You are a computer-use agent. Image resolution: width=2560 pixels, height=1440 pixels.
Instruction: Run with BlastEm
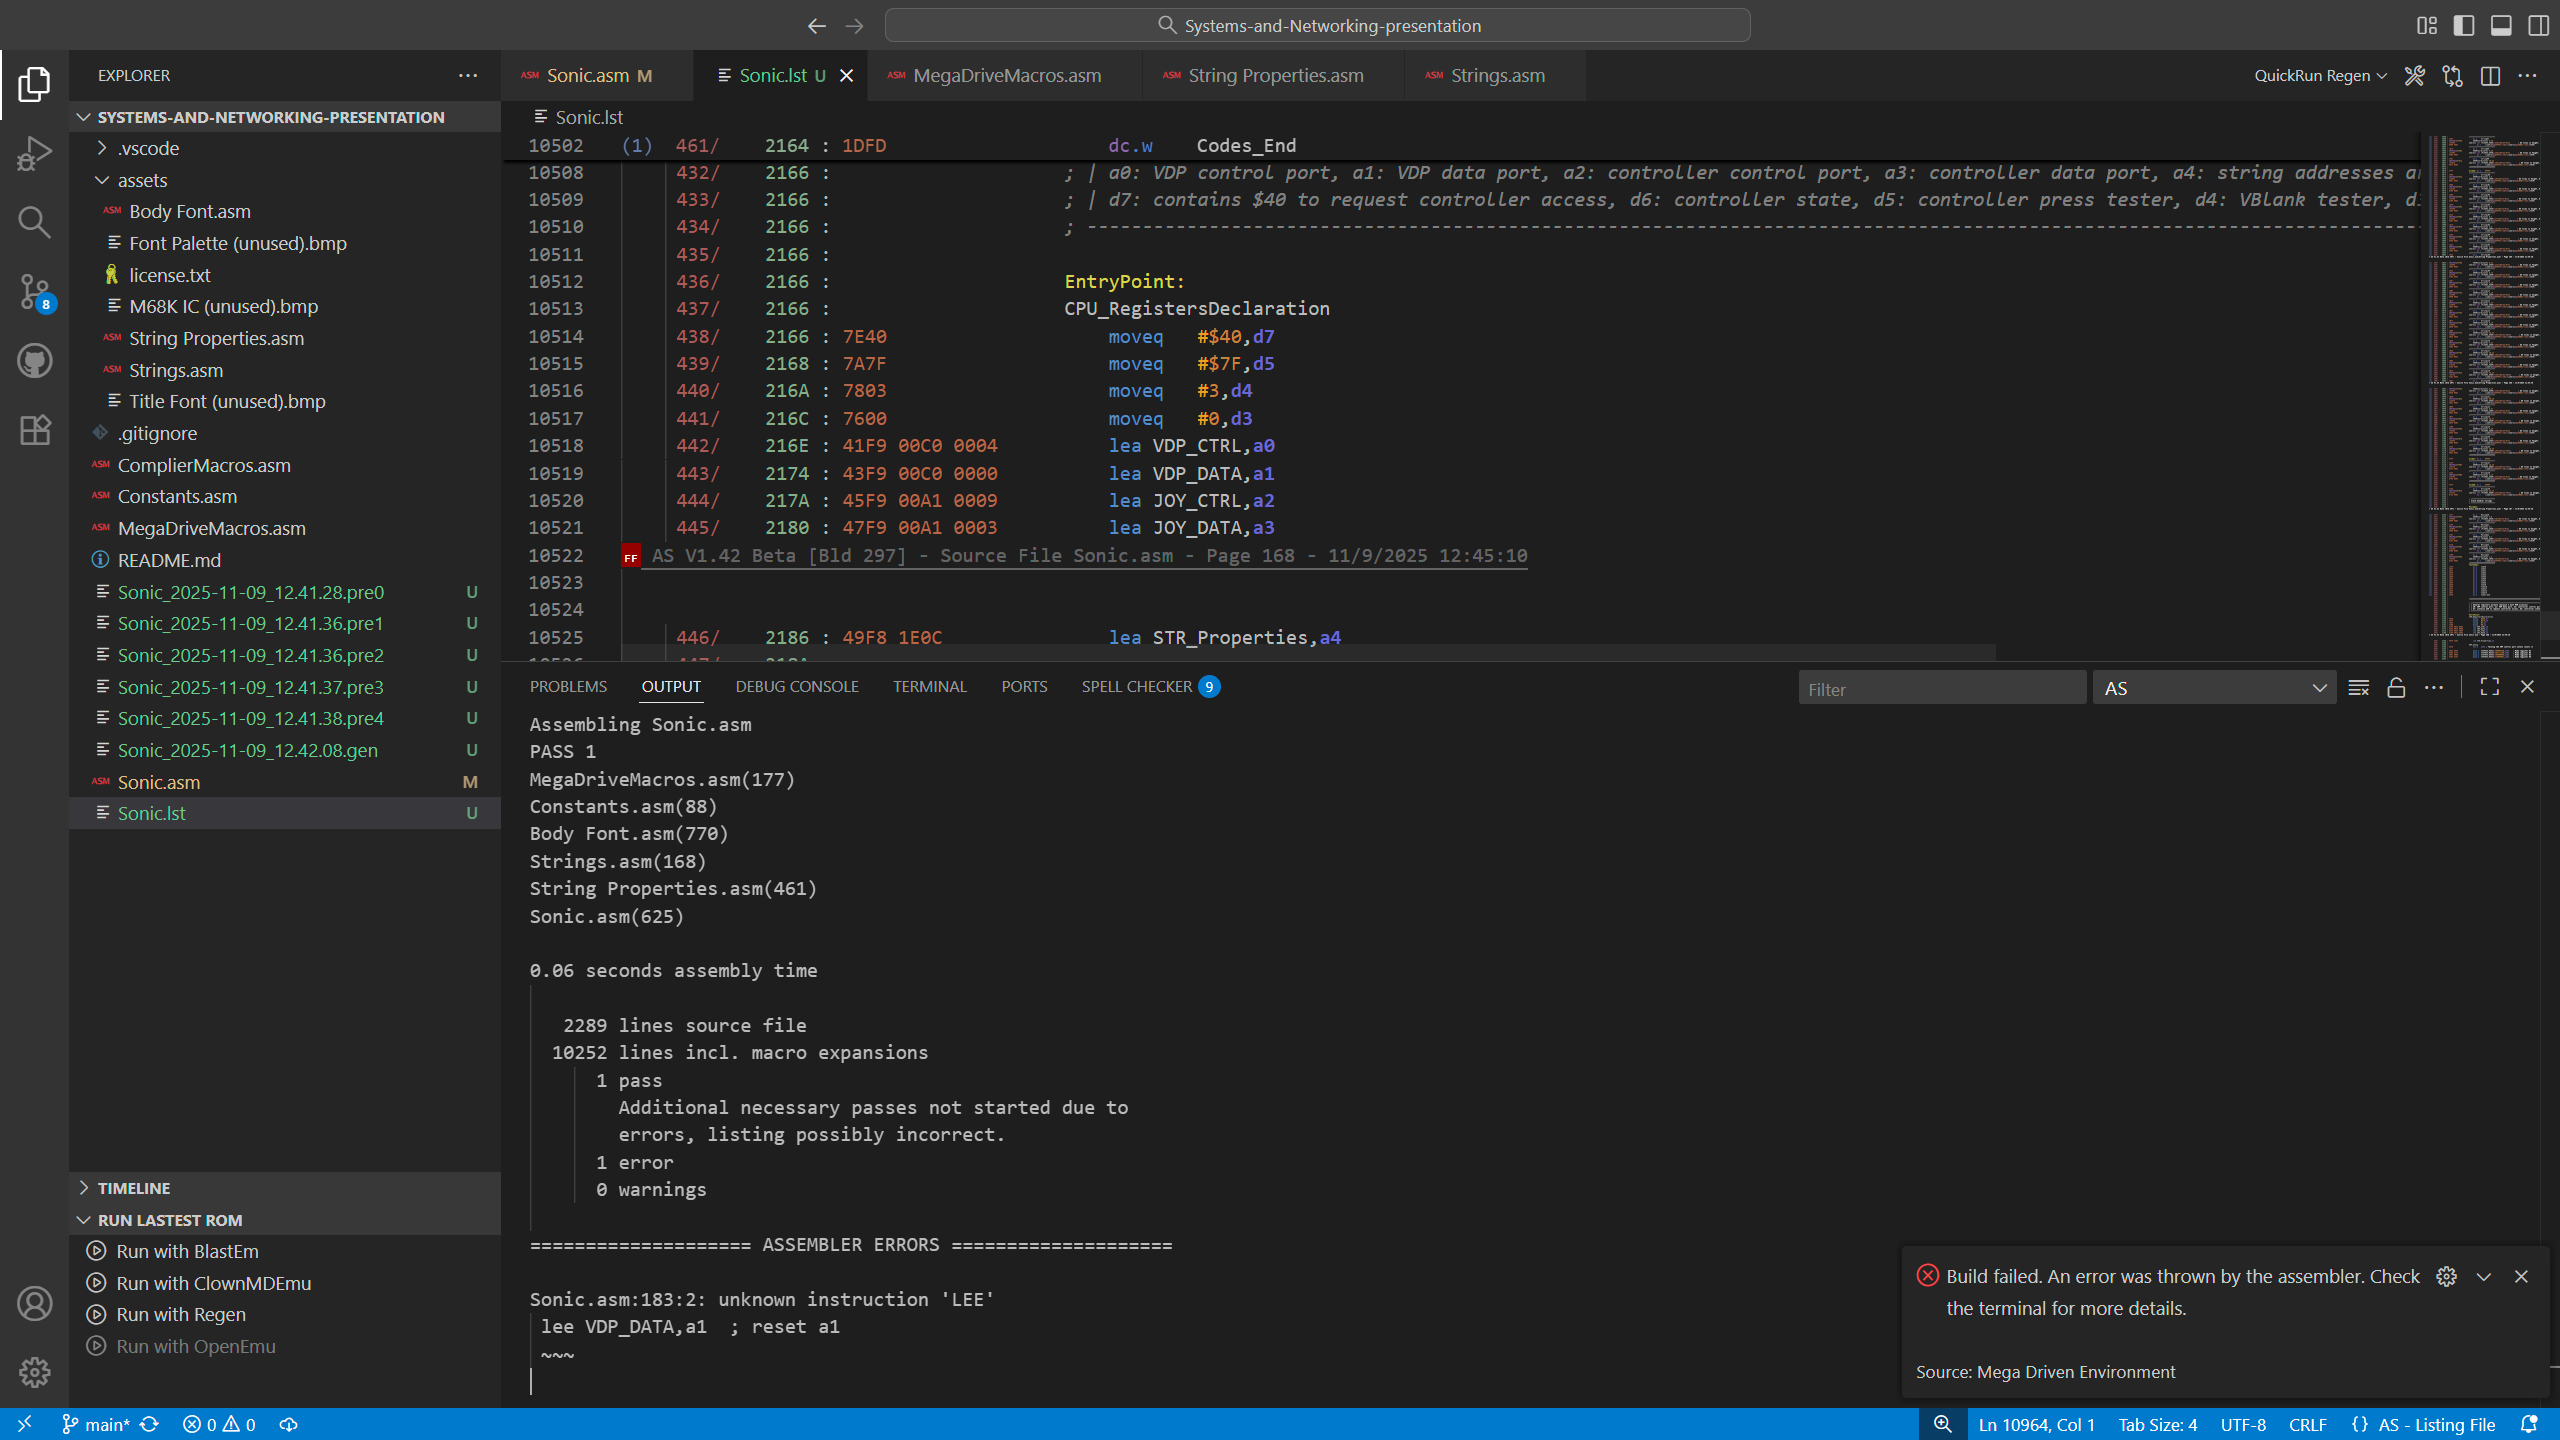187,1251
